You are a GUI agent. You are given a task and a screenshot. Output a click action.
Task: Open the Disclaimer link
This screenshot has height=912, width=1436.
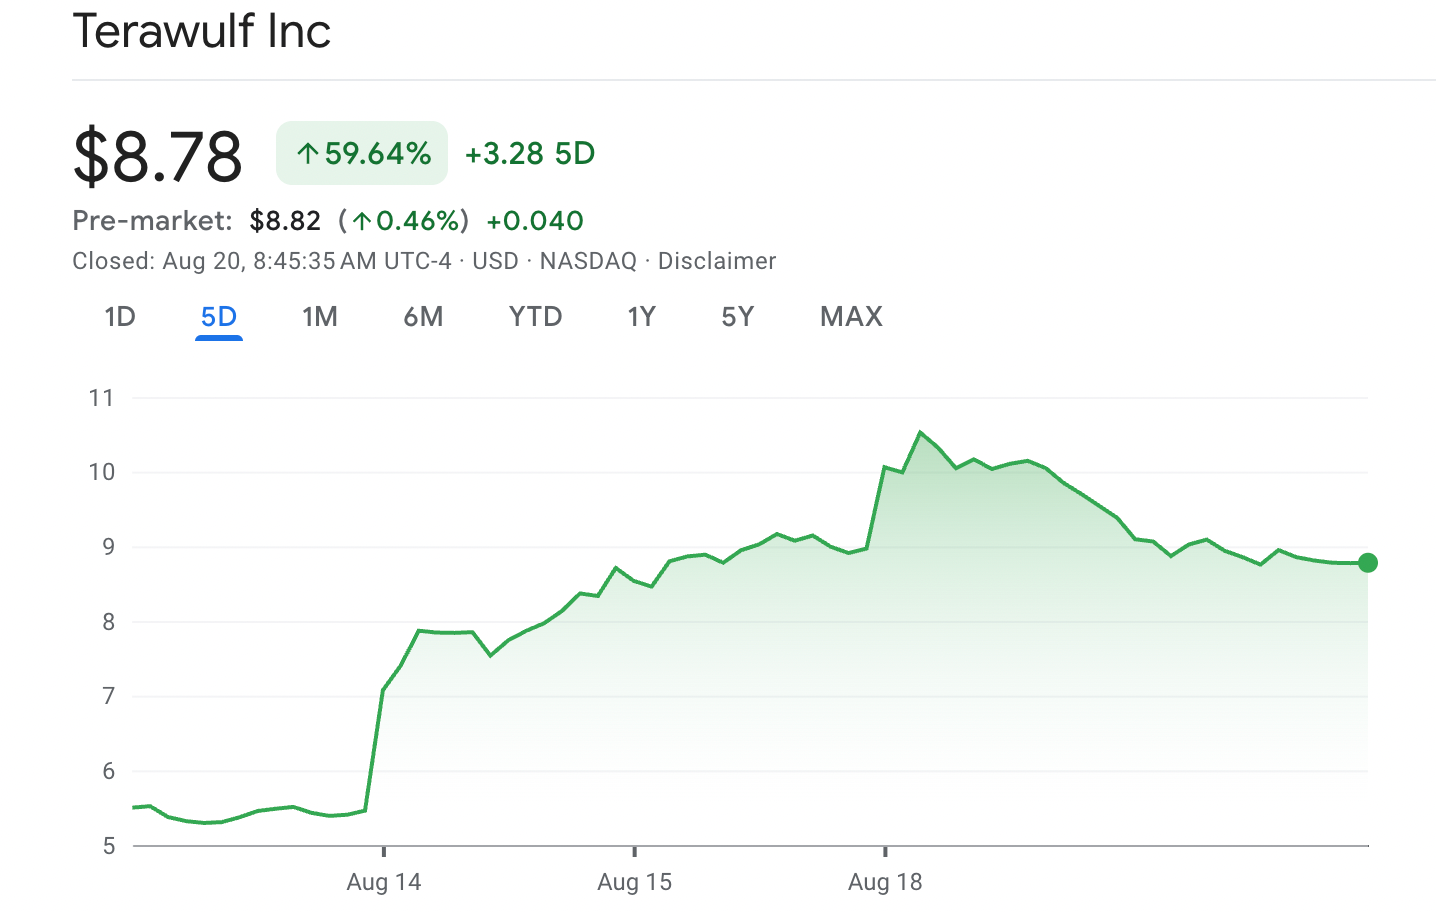click(x=716, y=261)
